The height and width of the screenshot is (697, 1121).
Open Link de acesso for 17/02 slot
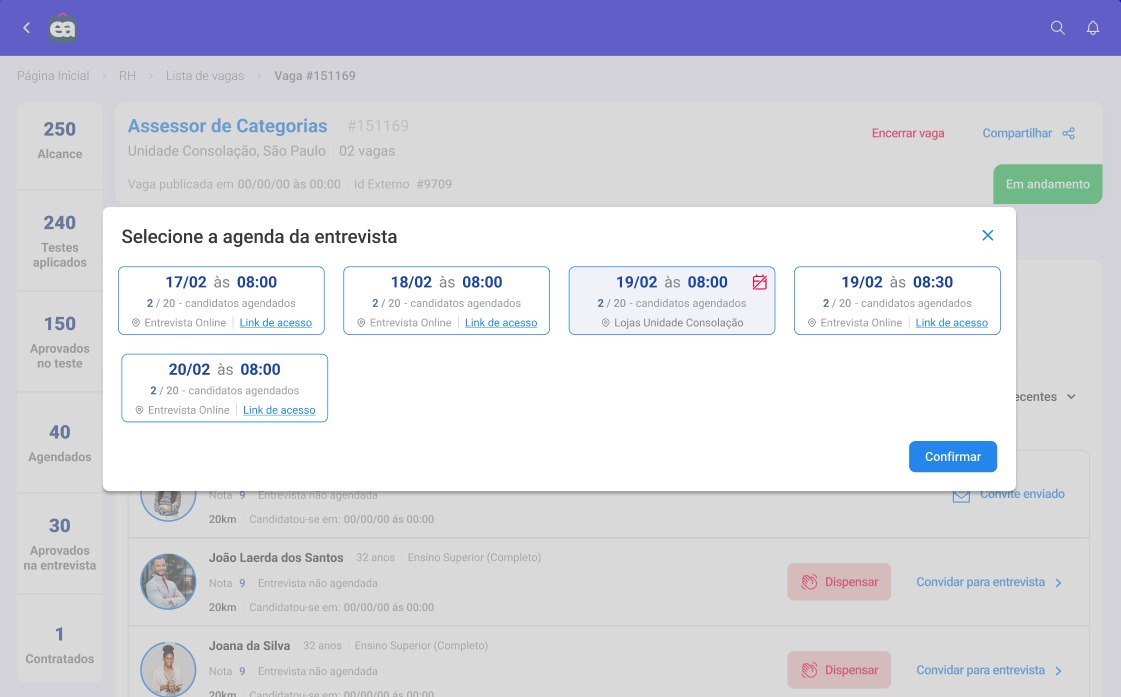(x=275, y=323)
